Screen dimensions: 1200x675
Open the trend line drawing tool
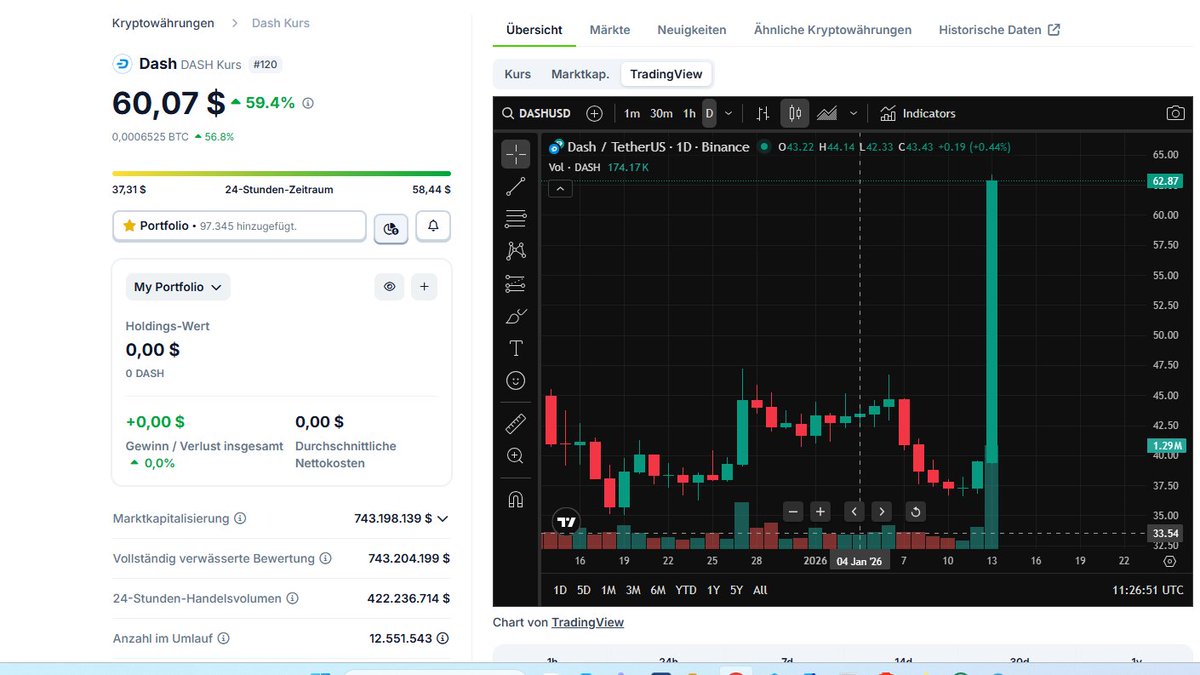pos(515,187)
